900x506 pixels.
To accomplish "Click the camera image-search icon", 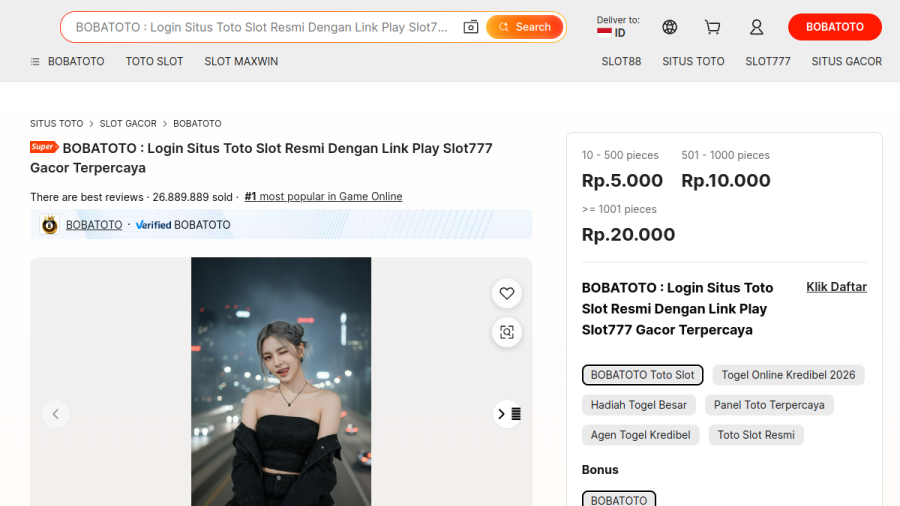I will coord(471,27).
